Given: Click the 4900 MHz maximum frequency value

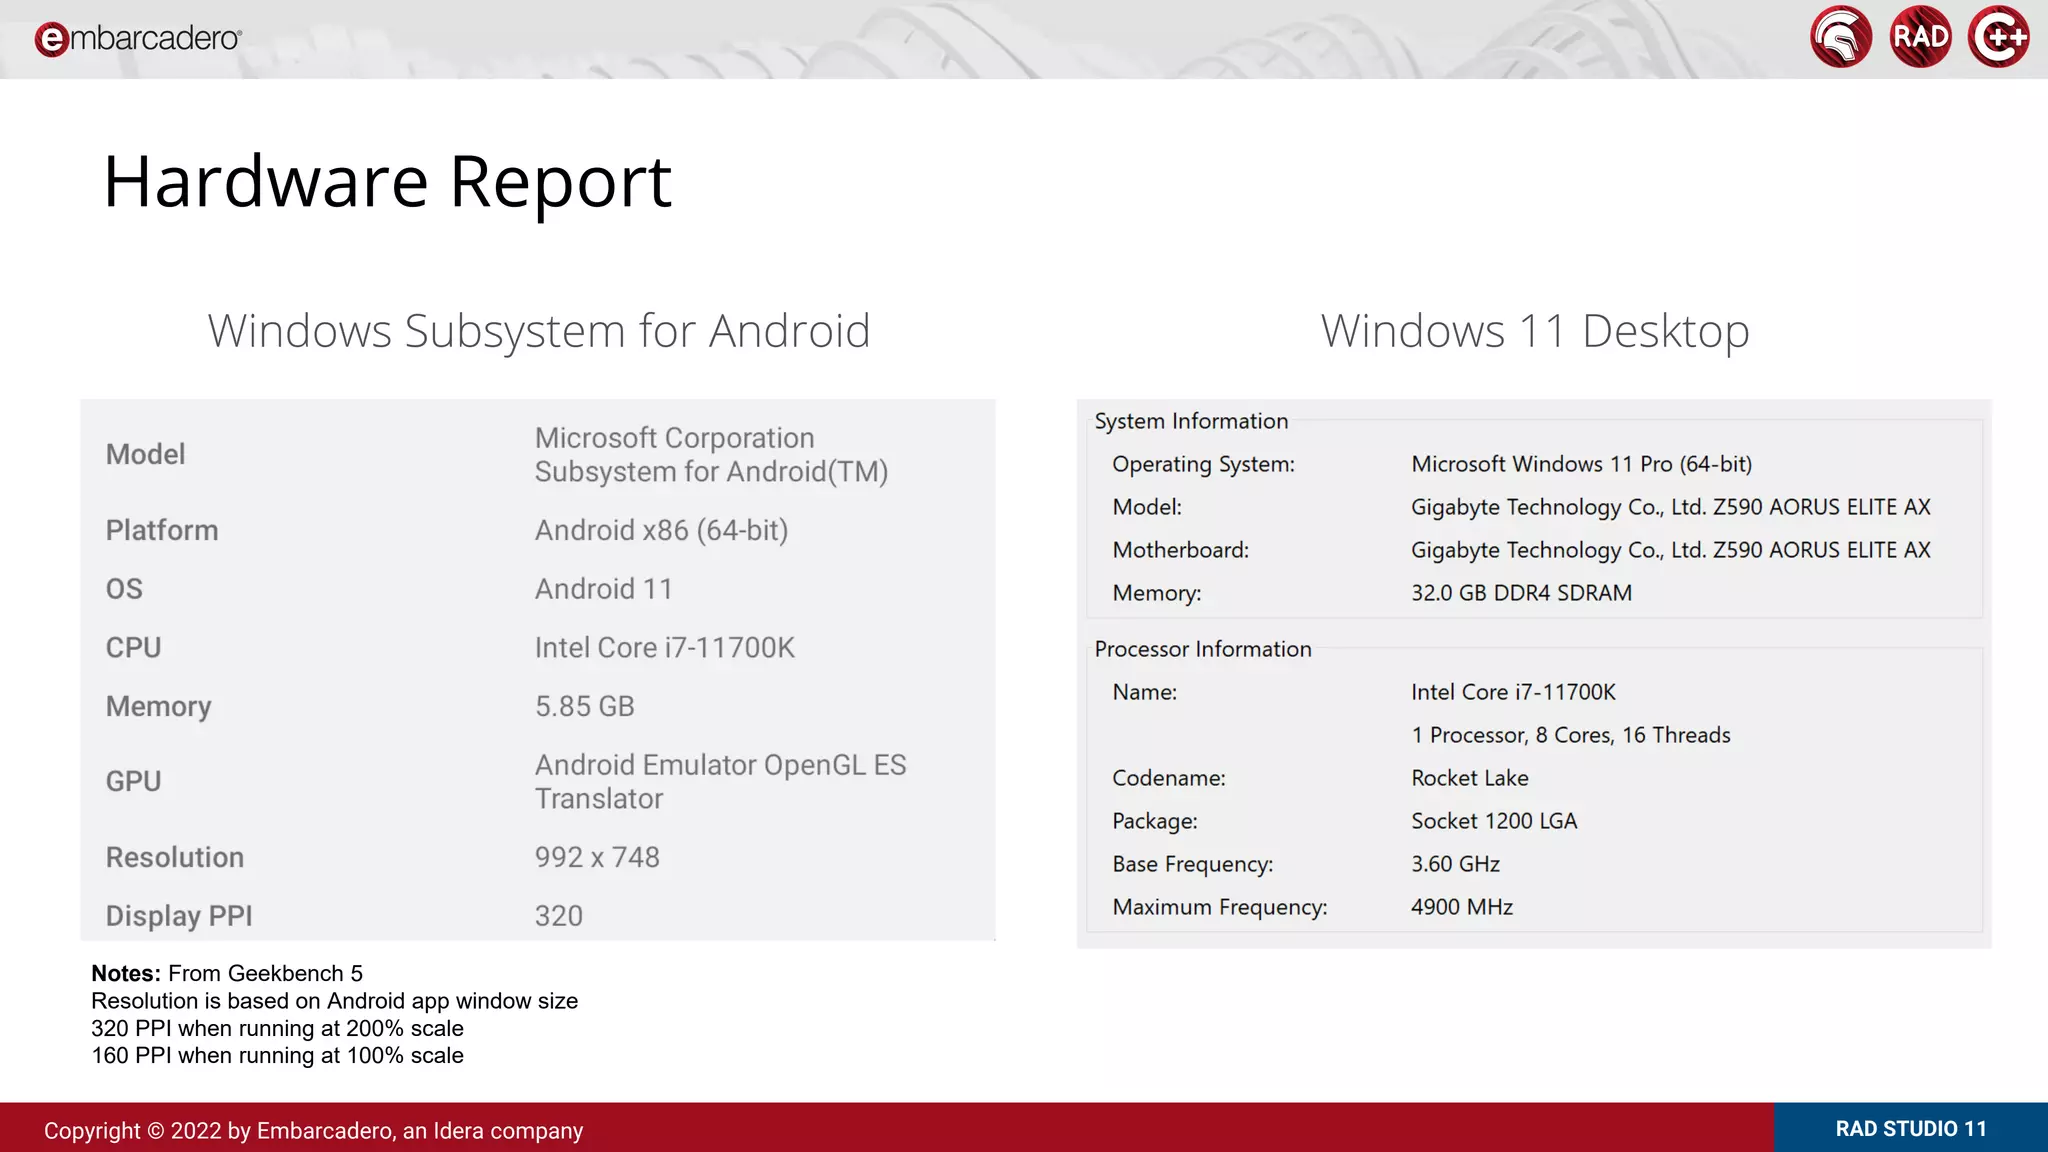Looking at the screenshot, I should coord(1461,907).
